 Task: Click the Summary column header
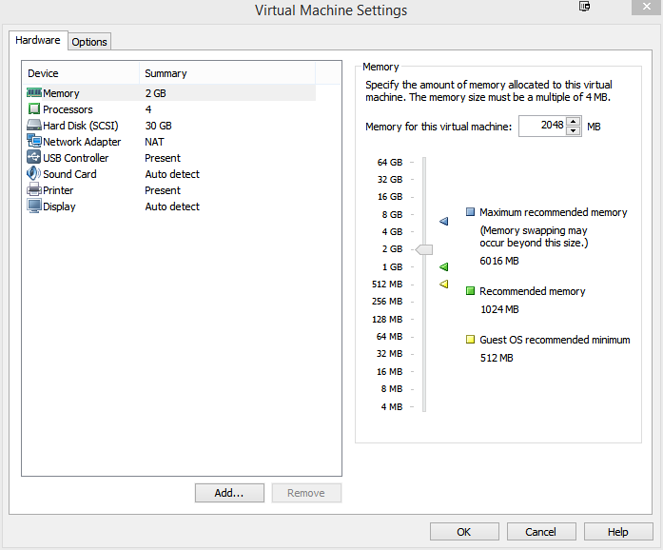pos(227,73)
